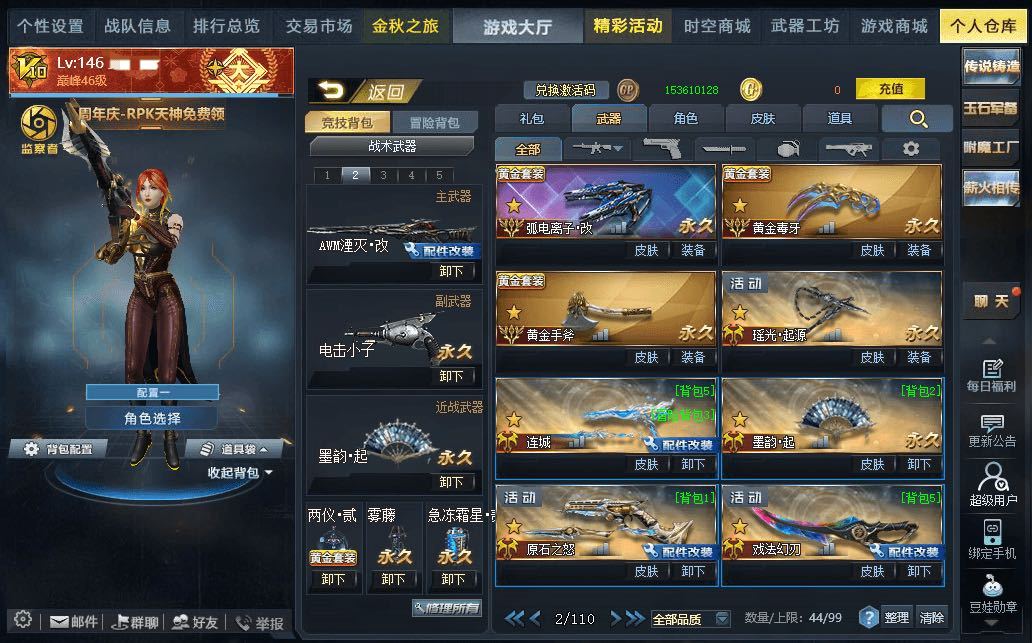Switch to 冒险背包 adventure bag
Screen dimensions: 1032x643
[x=434, y=122]
